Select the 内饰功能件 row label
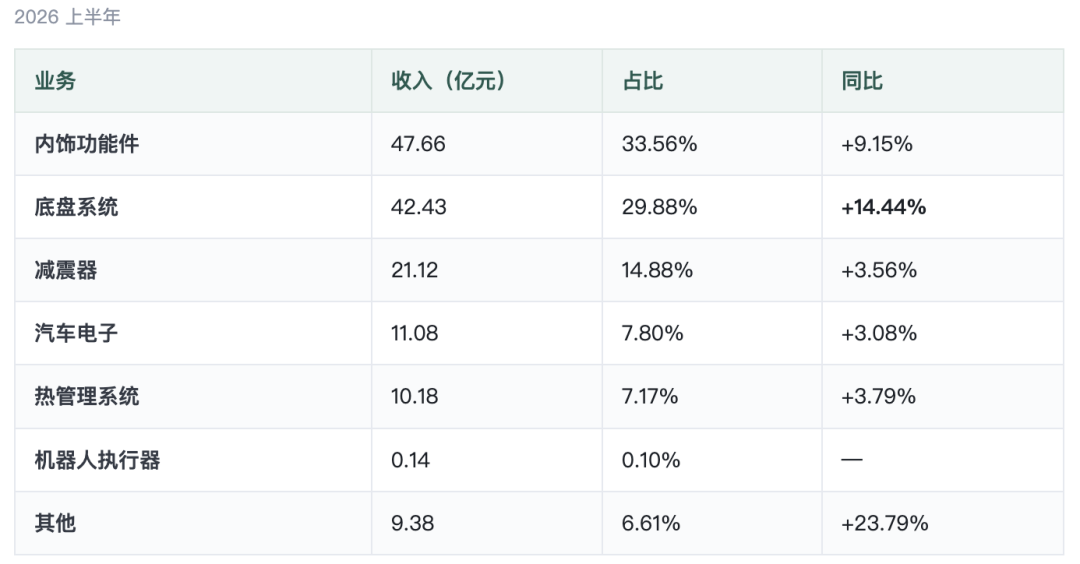This screenshot has height=564, width=1080. (x=87, y=144)
